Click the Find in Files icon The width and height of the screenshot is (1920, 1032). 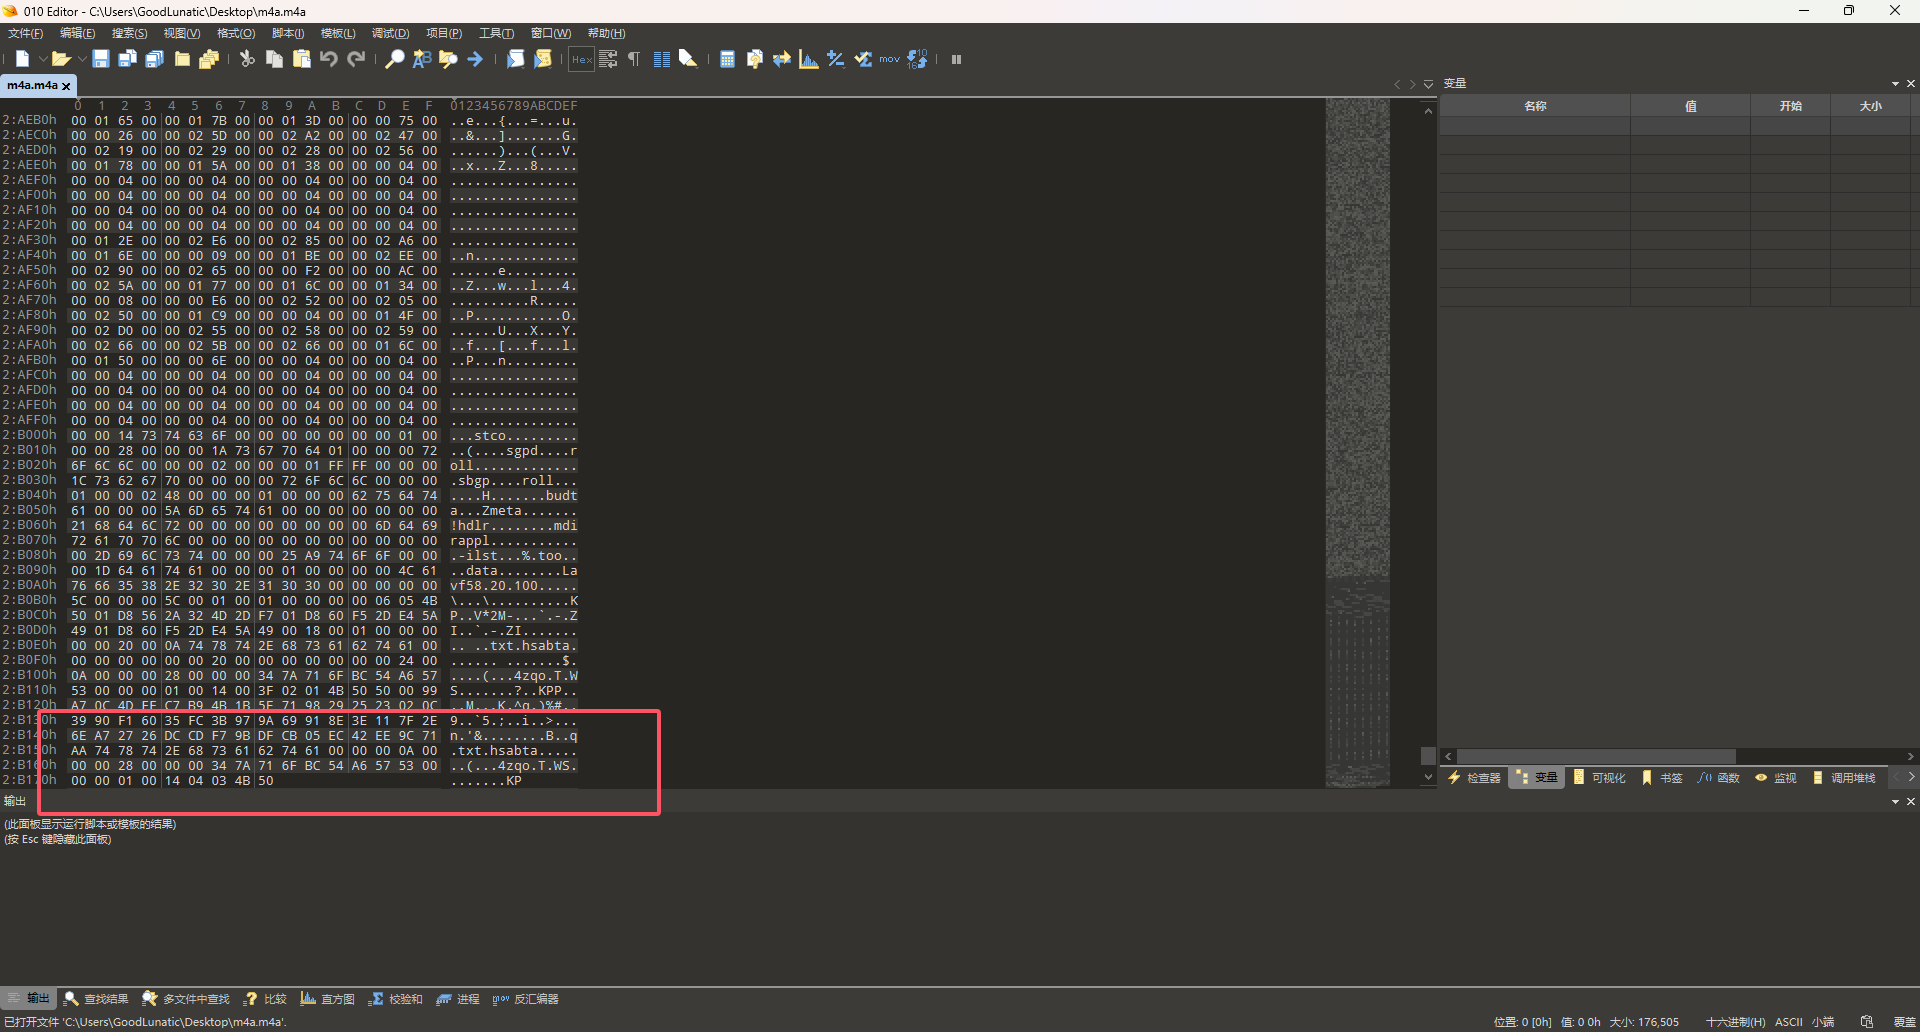click(448, 59)
